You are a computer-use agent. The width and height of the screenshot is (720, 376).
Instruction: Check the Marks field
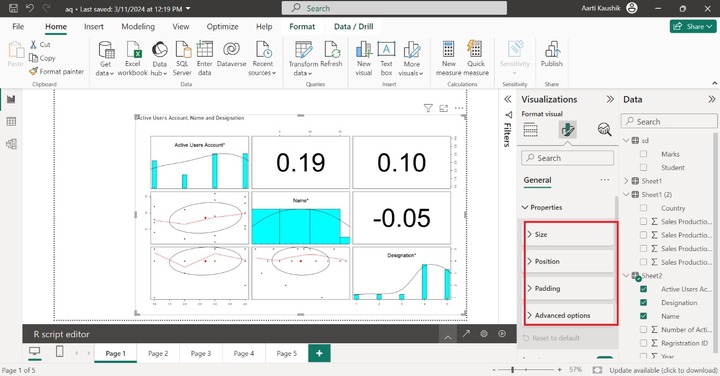pyautogui.click(x=643, y=154)
